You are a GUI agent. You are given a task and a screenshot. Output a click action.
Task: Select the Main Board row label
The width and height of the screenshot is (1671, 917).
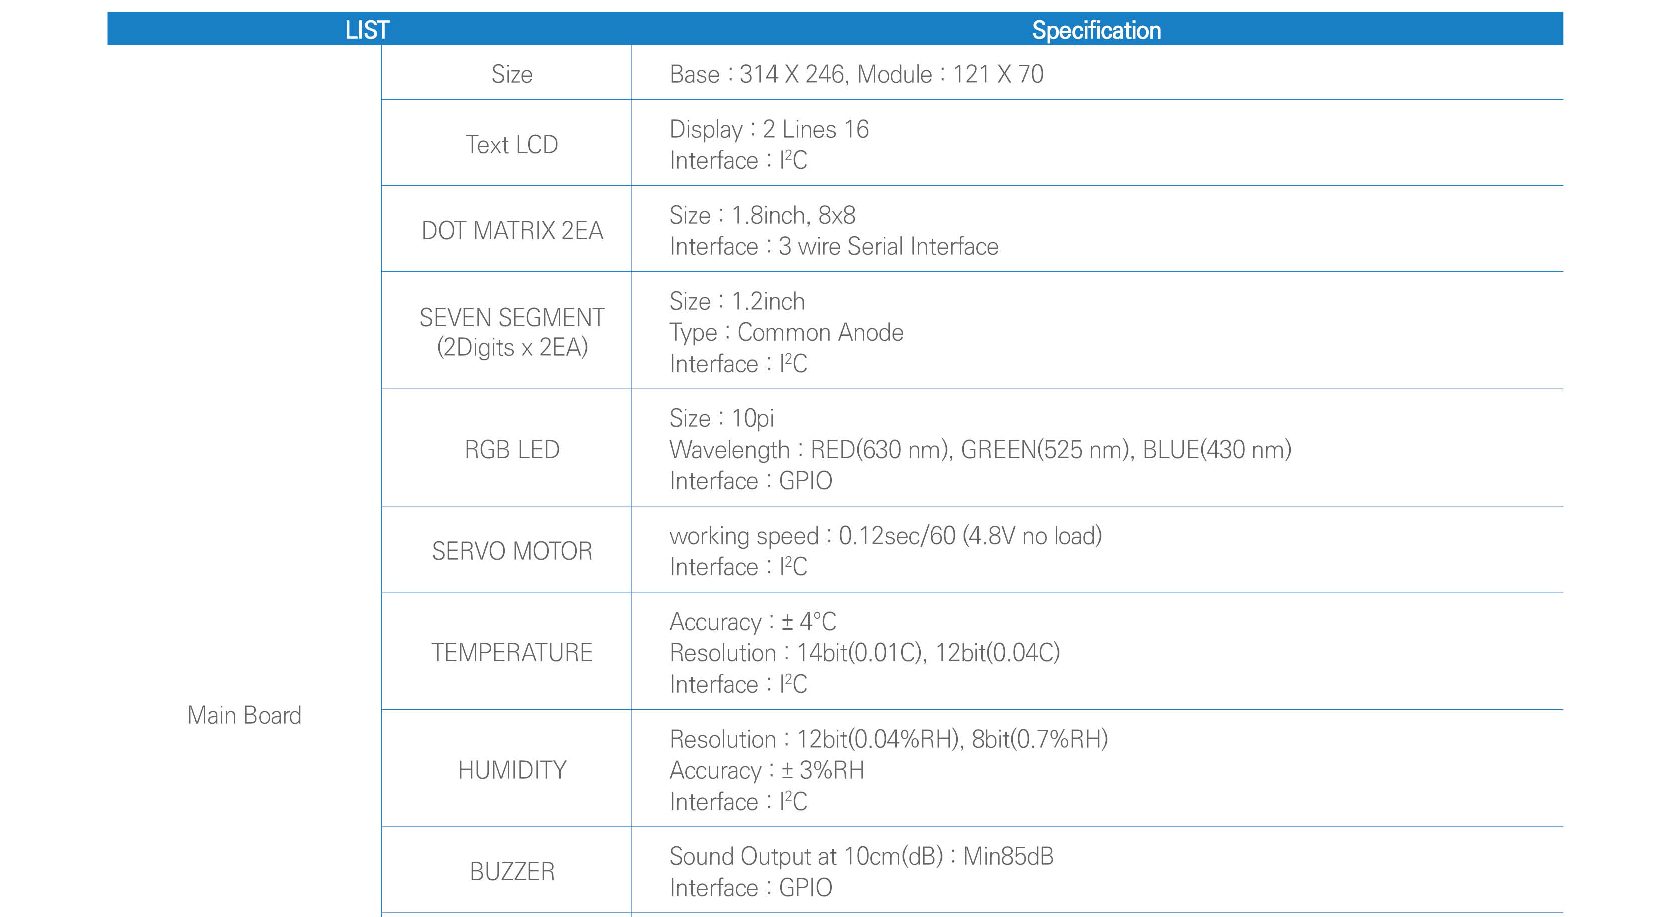tap(244, 715)
